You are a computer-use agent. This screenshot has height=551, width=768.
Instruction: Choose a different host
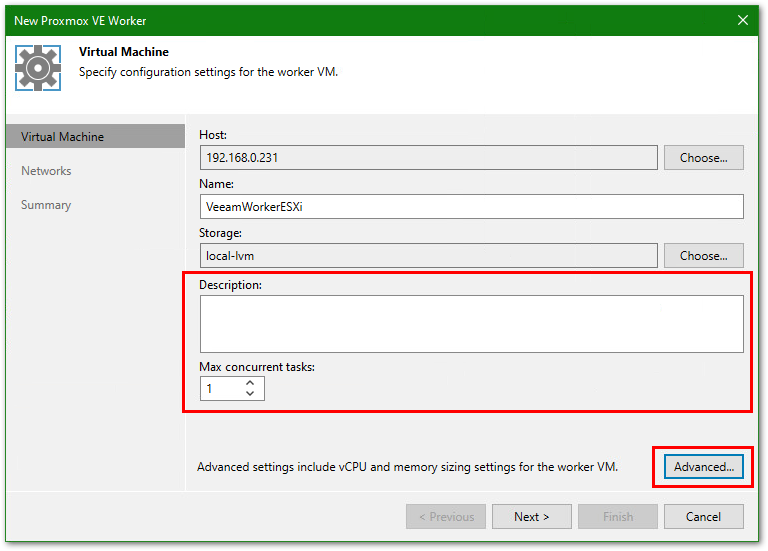710,158
